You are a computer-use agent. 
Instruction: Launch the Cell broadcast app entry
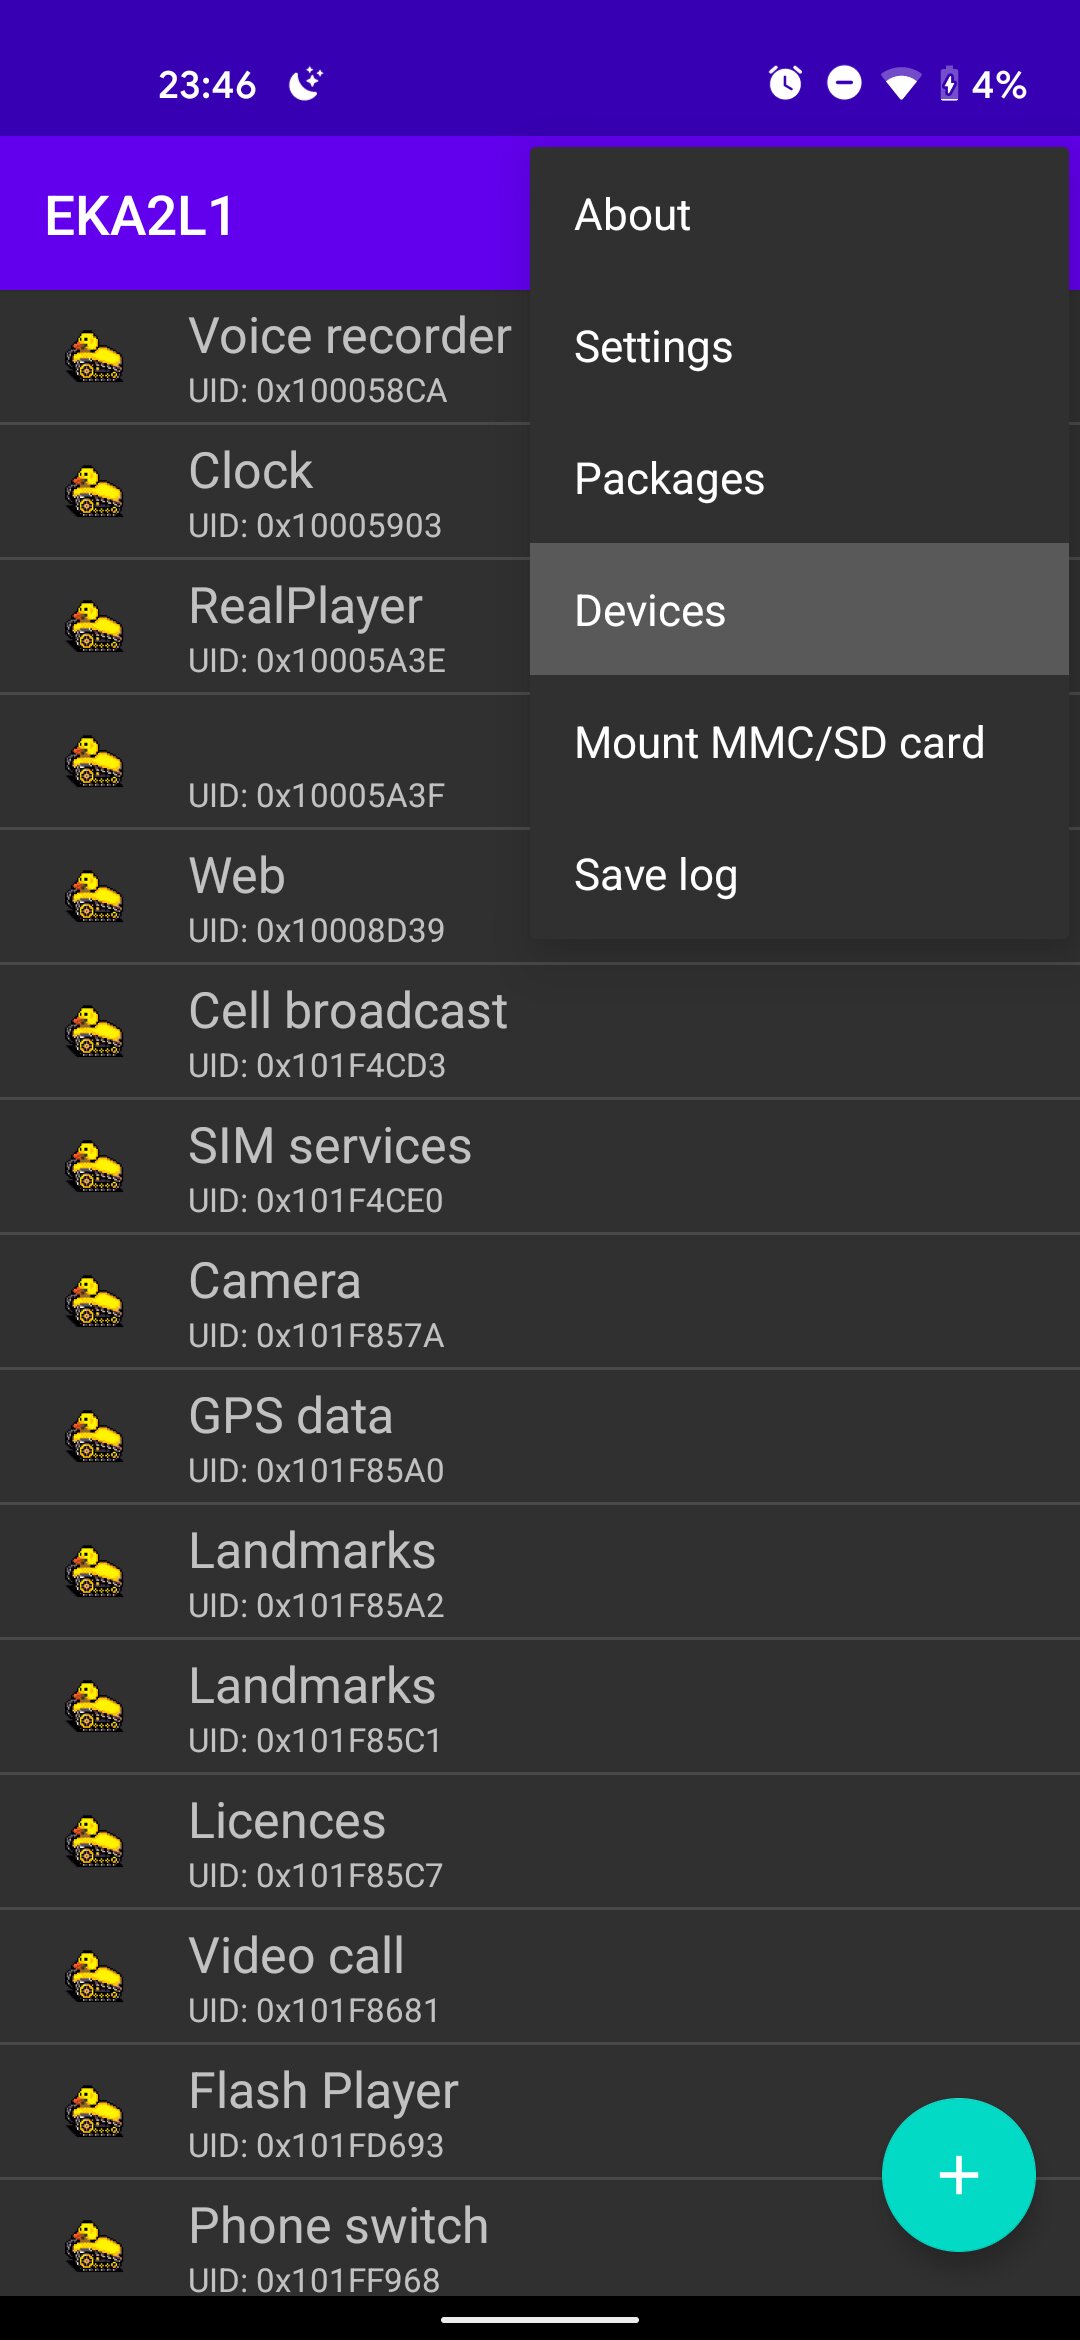click(x=540, y=1032)
